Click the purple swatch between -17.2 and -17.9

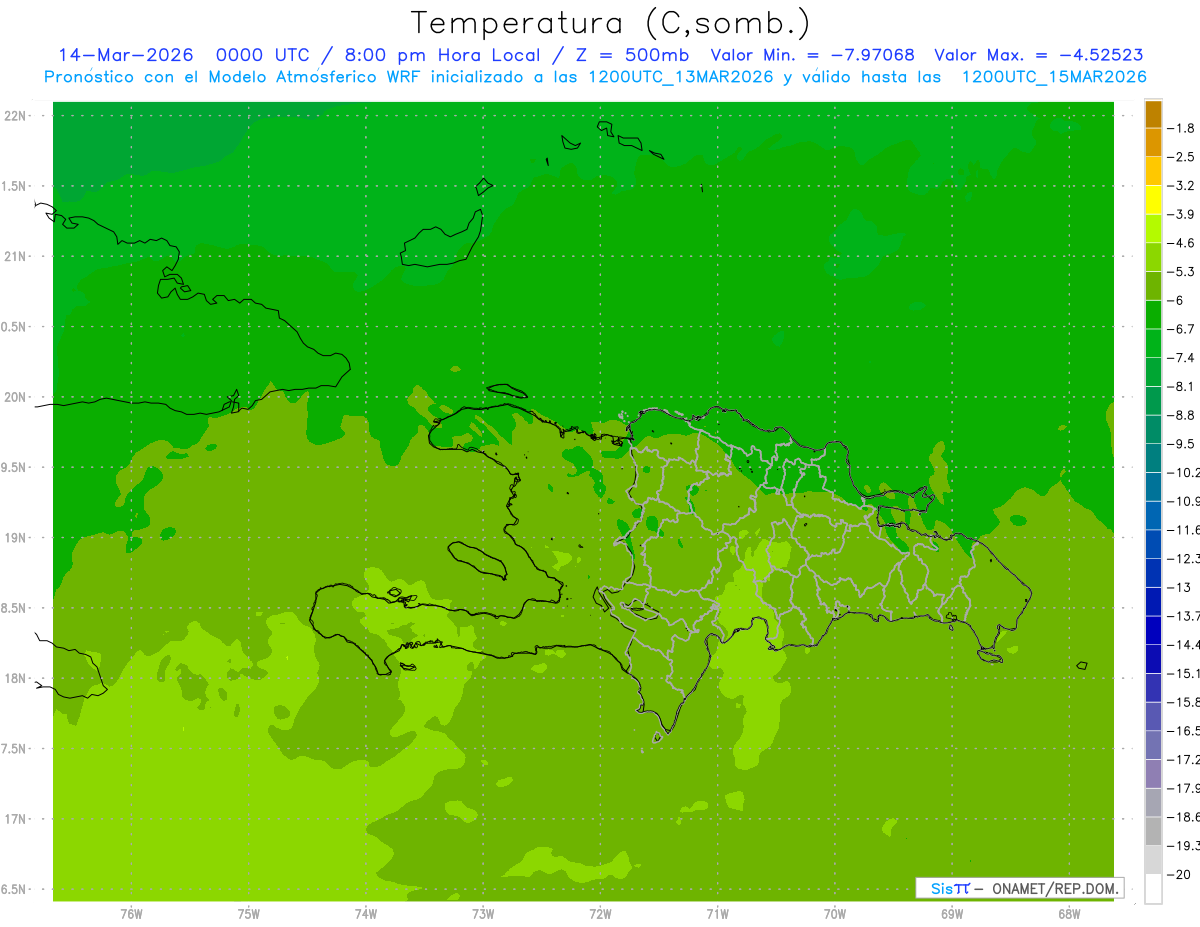[x=1153, y=774]
